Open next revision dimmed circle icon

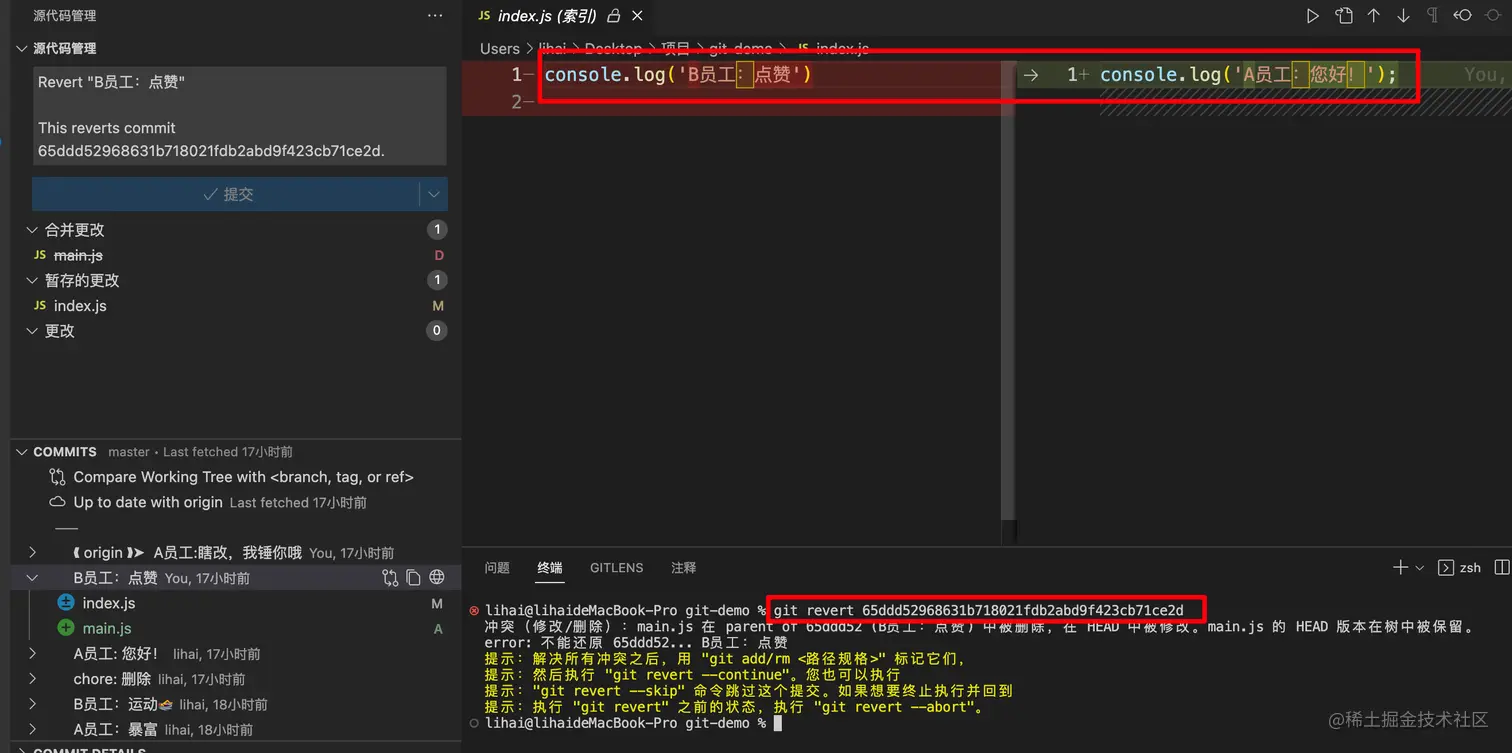coord(1493,16)
